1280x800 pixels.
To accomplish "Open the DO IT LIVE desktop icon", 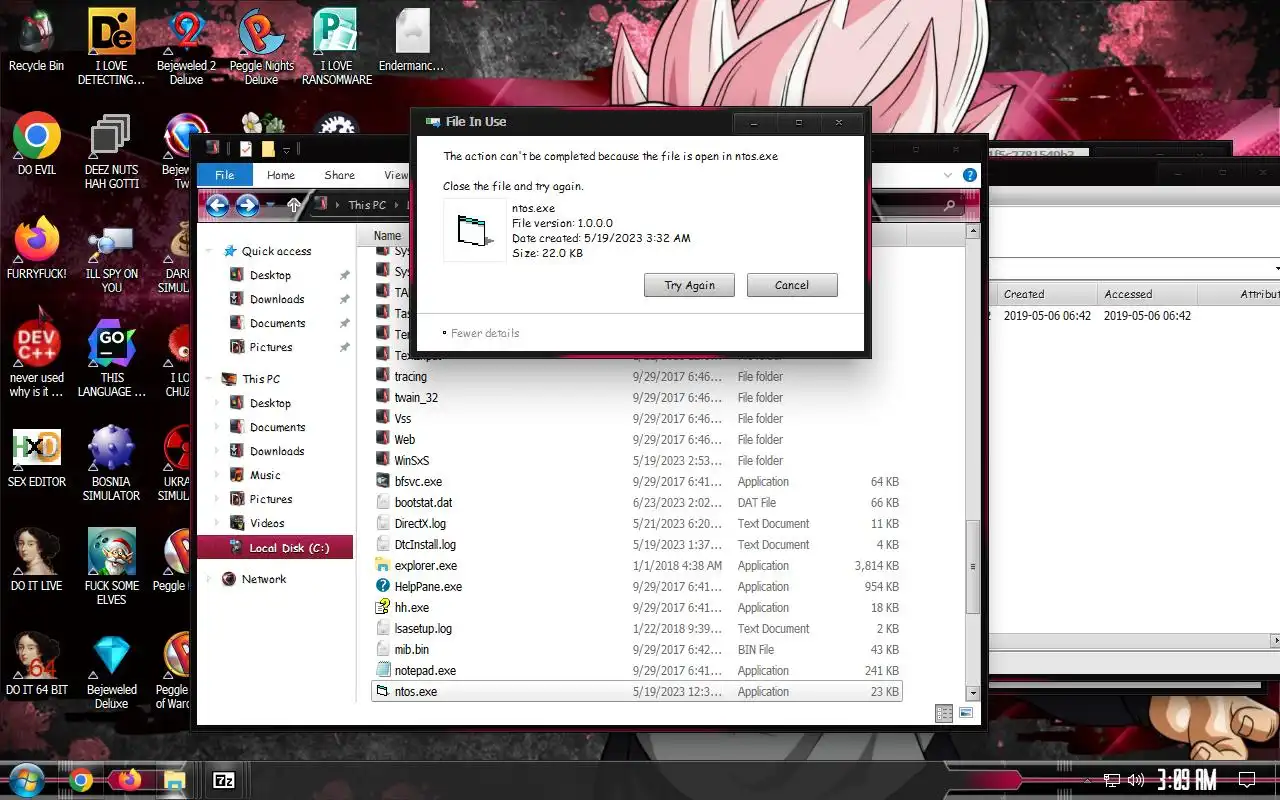I will [x=37, y=560].
